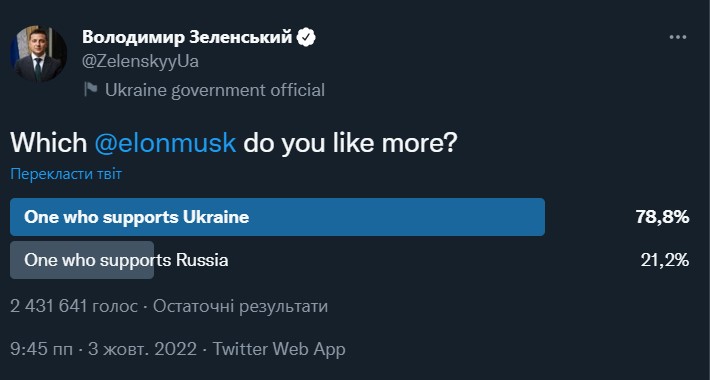Click the 78,8% poll result value
This screenshot has width=710, height=380.
pyautogui.click(x=662, y=217)
